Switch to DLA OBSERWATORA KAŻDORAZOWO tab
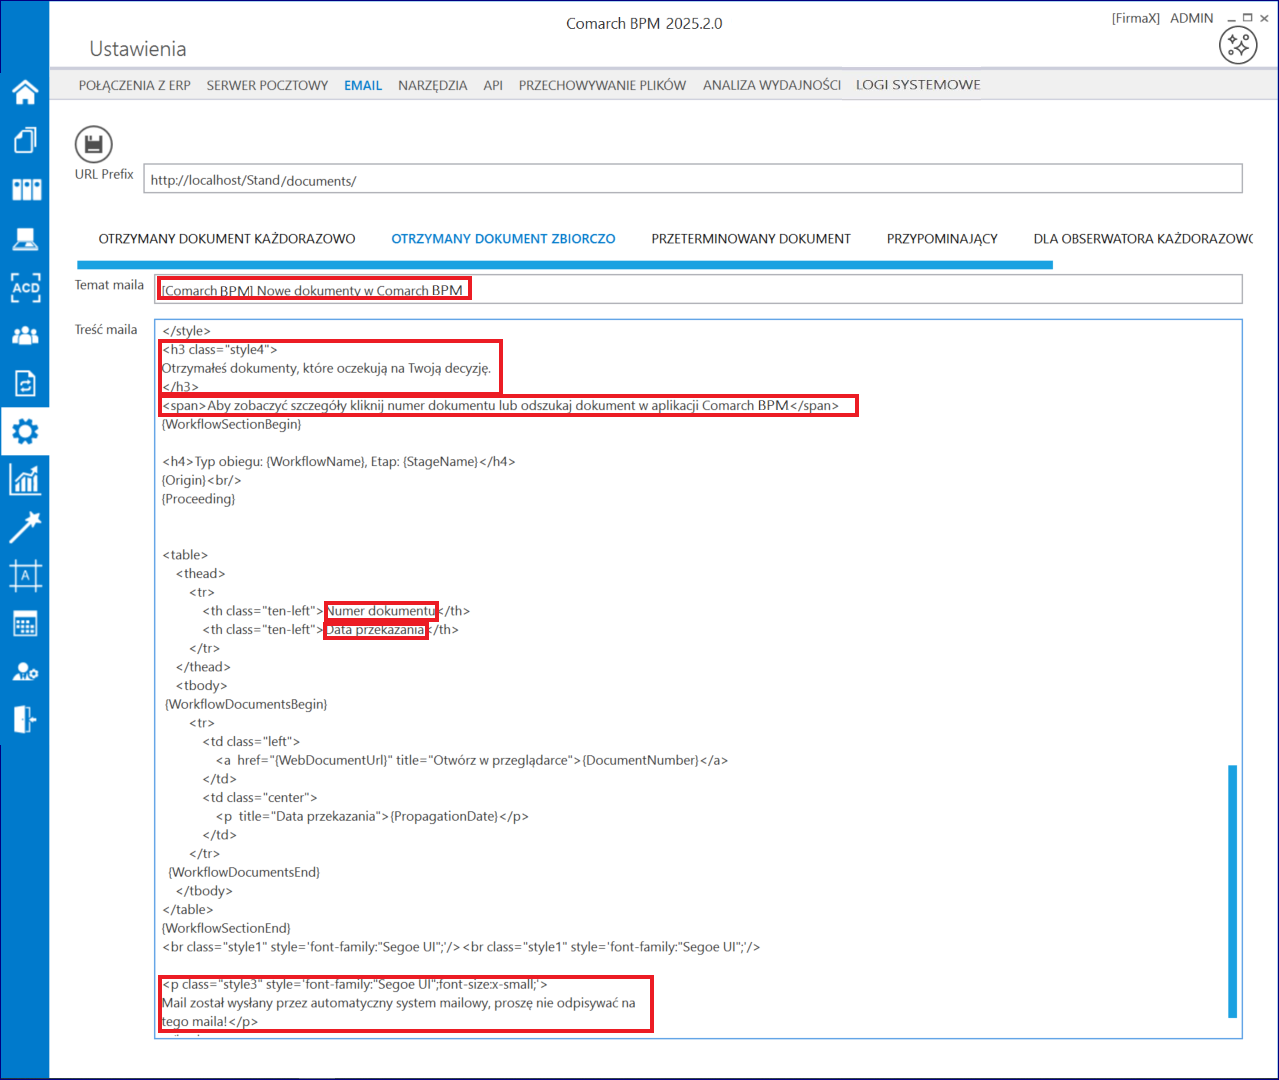Image resolution: width=1279 pixels, height=1080 pixels. [x=1143, y=239]
